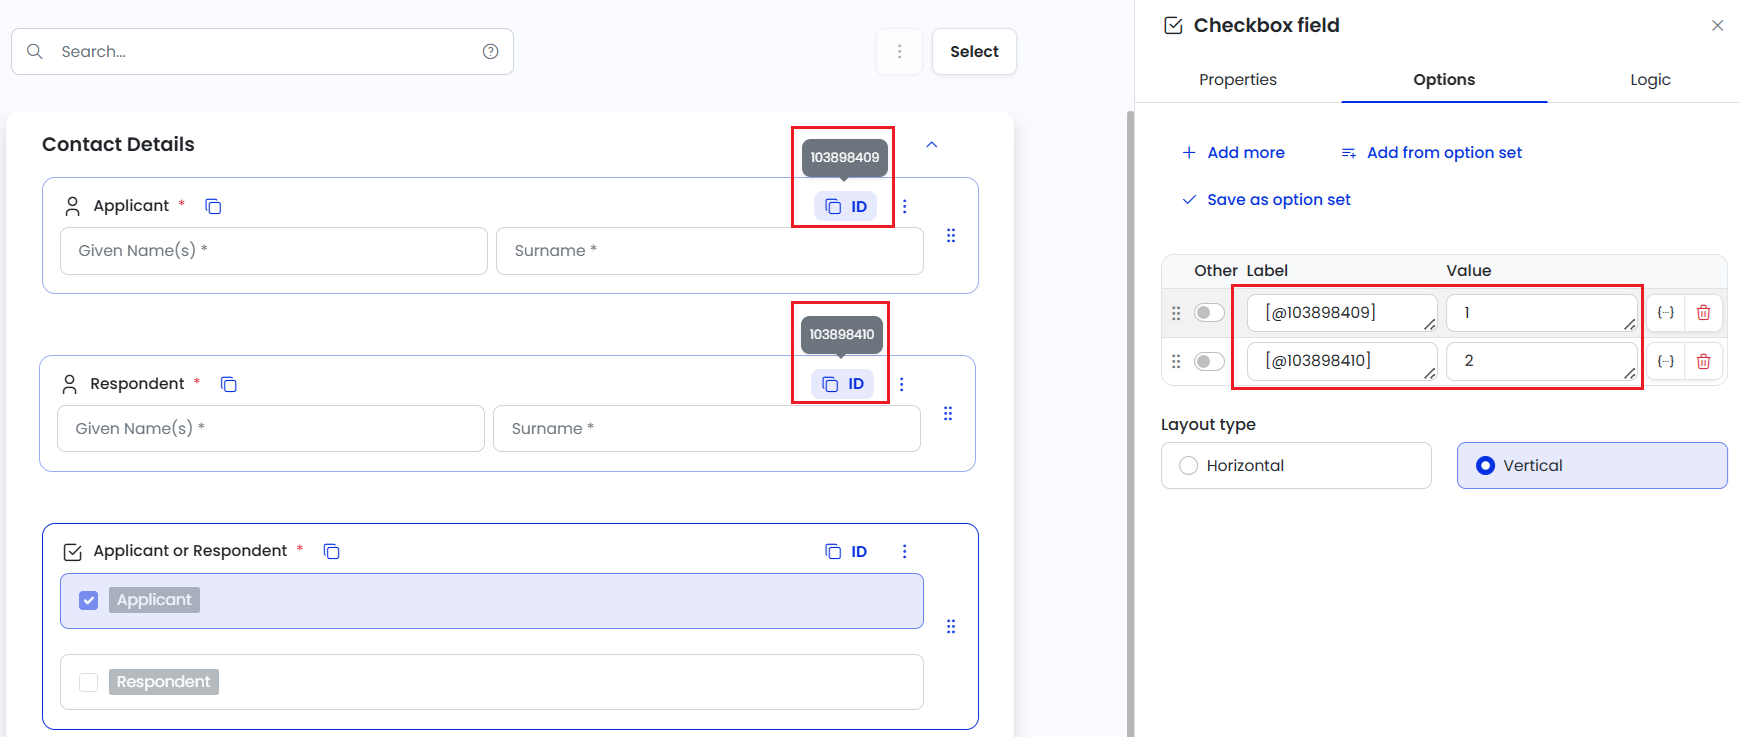Viewport: 1740px width, 737px height.
Task: Open the Applicant field three-dot menu
Action: coord(905,207)
